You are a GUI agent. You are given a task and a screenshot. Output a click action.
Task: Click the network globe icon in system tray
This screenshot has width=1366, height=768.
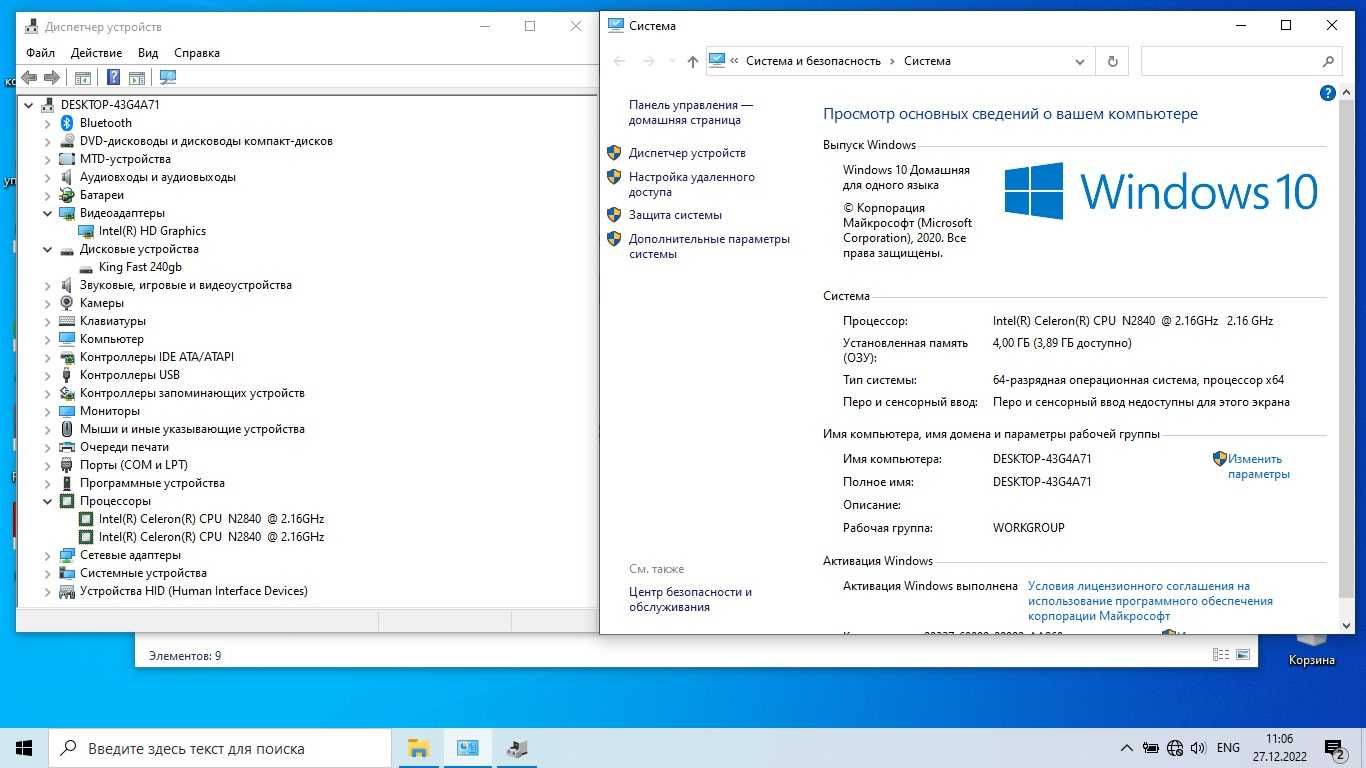(1175, 748)
